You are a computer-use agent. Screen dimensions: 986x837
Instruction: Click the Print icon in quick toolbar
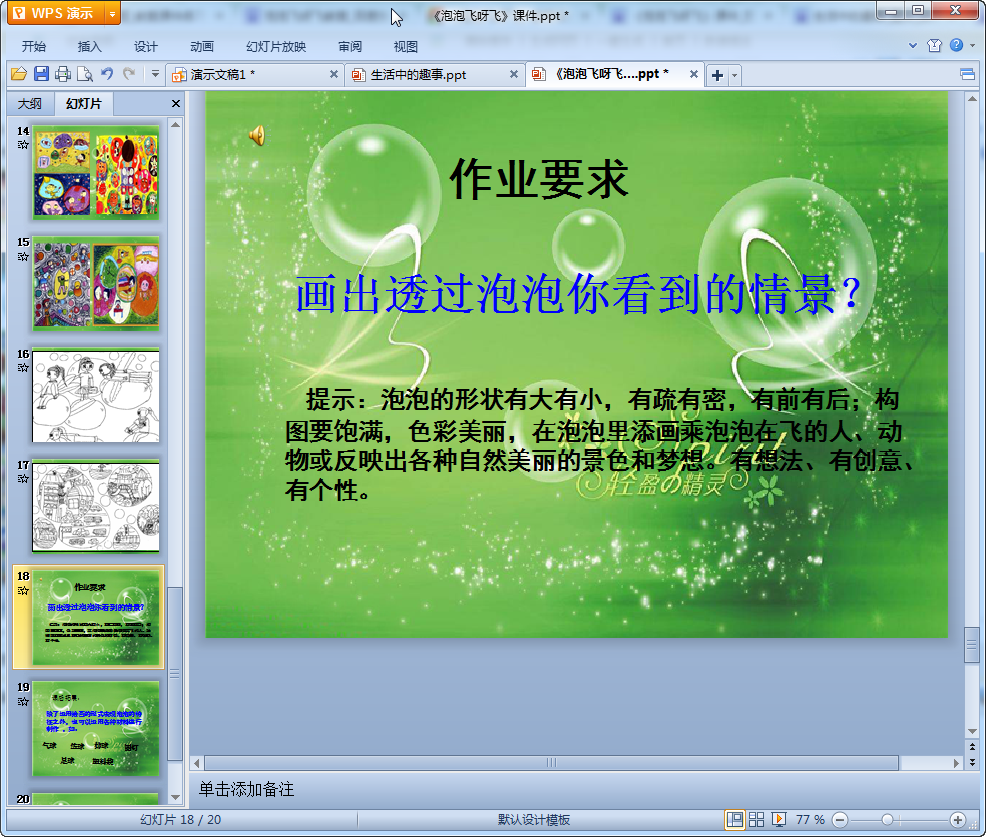(63, 74)
